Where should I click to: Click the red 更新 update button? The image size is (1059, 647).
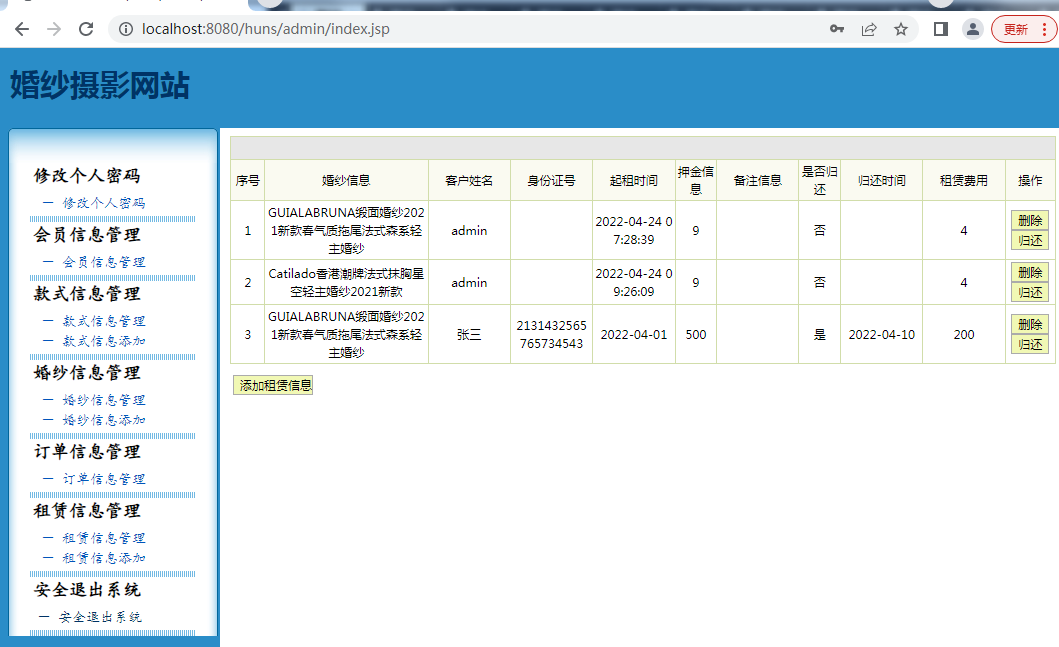pos(1023,29)
